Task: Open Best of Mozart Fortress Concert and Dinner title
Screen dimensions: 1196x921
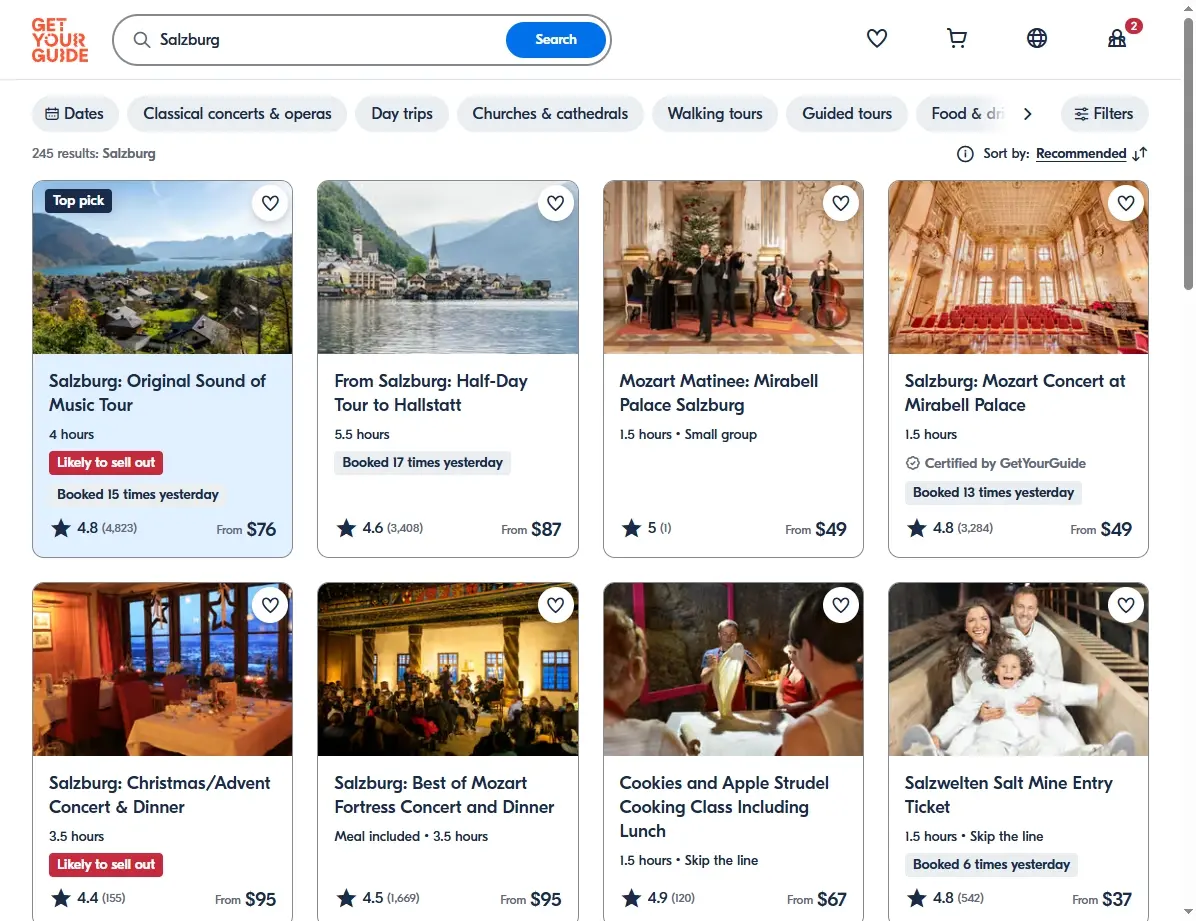Action: pyautogui.click(x=444, y=795)
